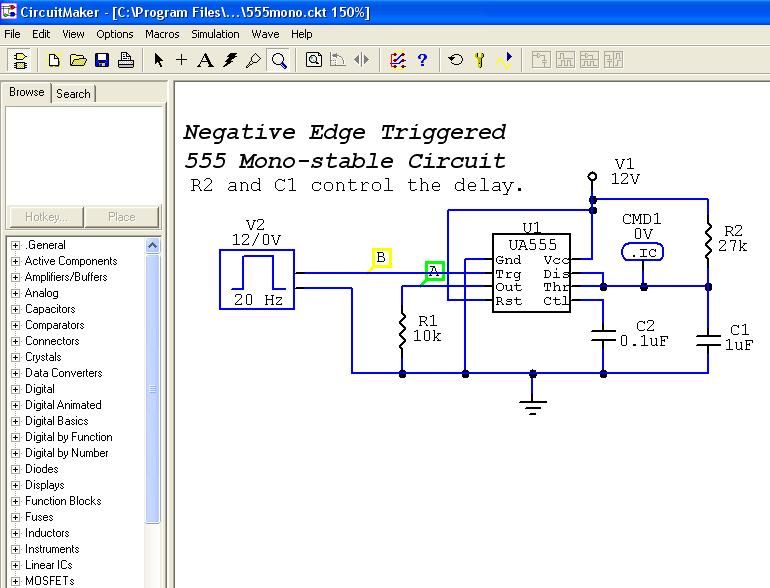Select Digital Animated tree item

pyautogui.click(x=63, y=405)
